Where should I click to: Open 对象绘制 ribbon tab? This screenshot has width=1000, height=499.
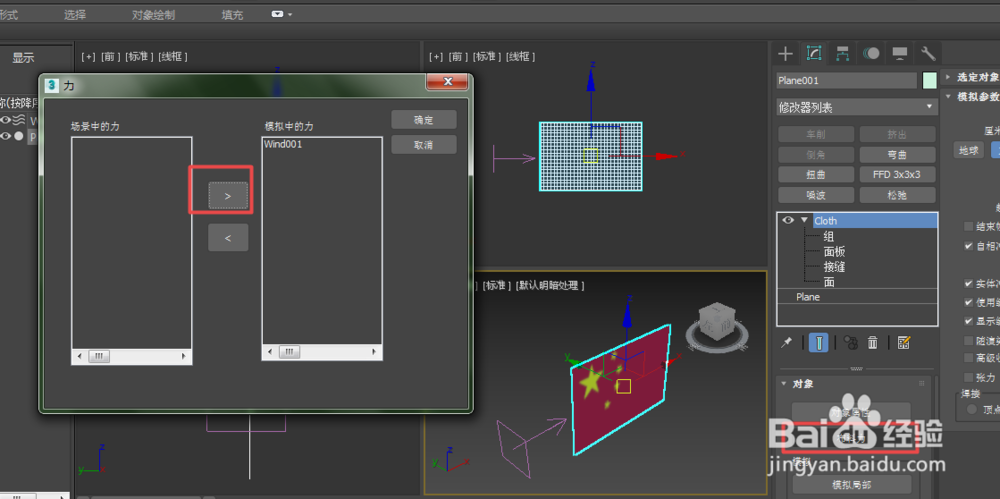click(153, 15)
